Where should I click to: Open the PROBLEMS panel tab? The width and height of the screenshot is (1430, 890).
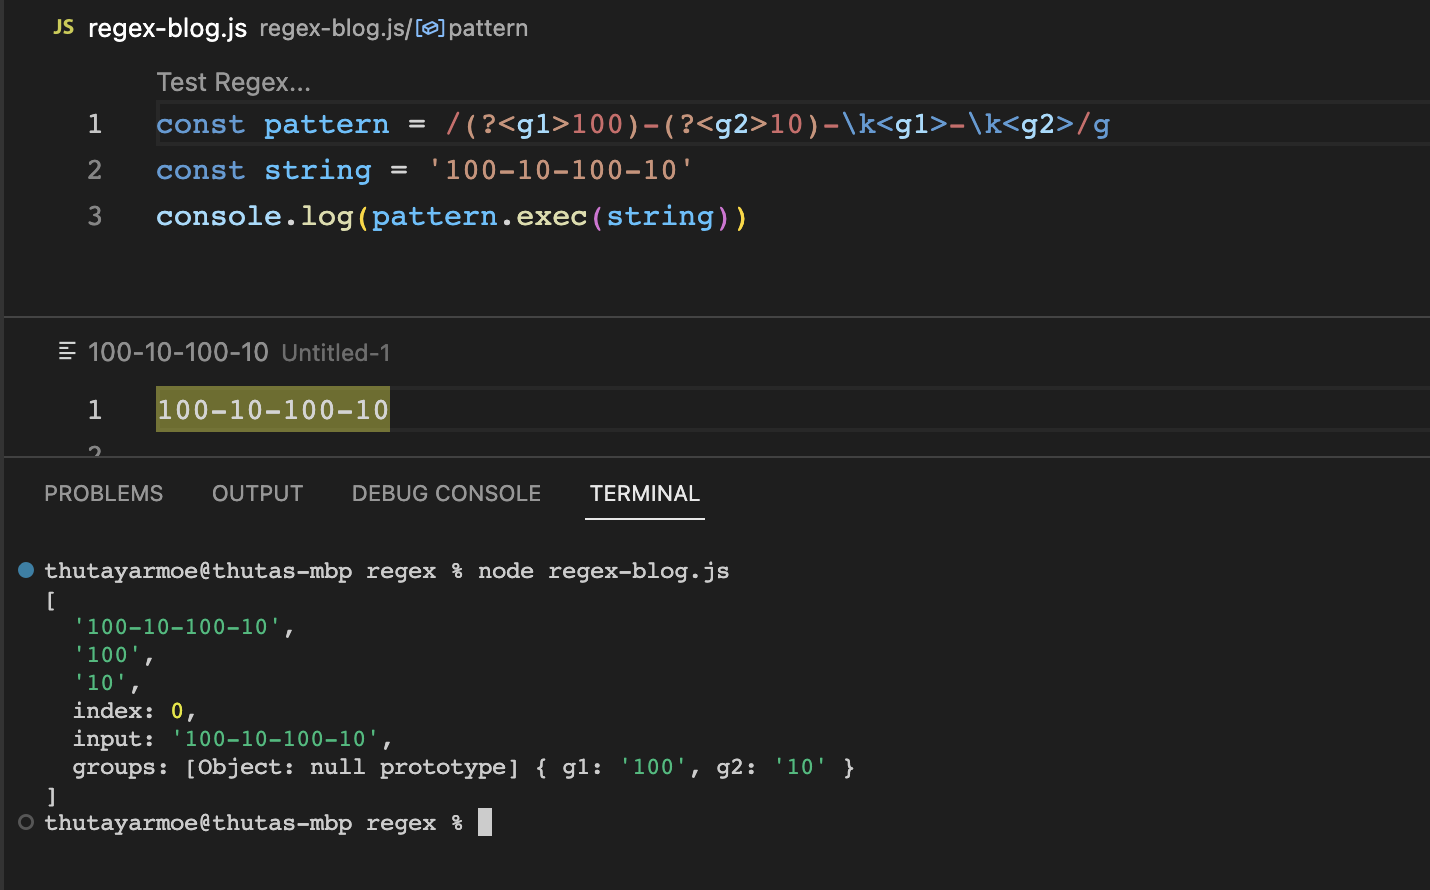103,493
